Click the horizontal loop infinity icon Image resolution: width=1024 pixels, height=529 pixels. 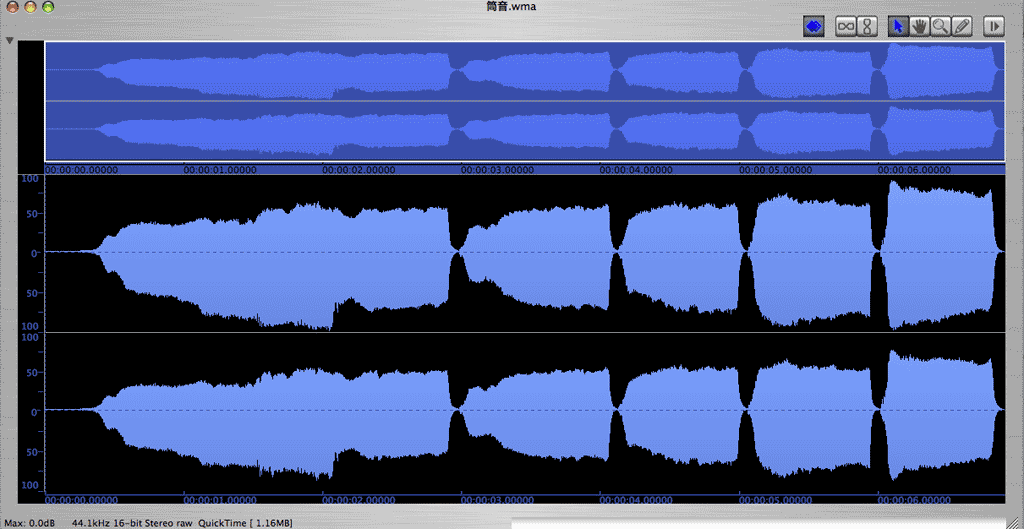click(x=846, y=27)
